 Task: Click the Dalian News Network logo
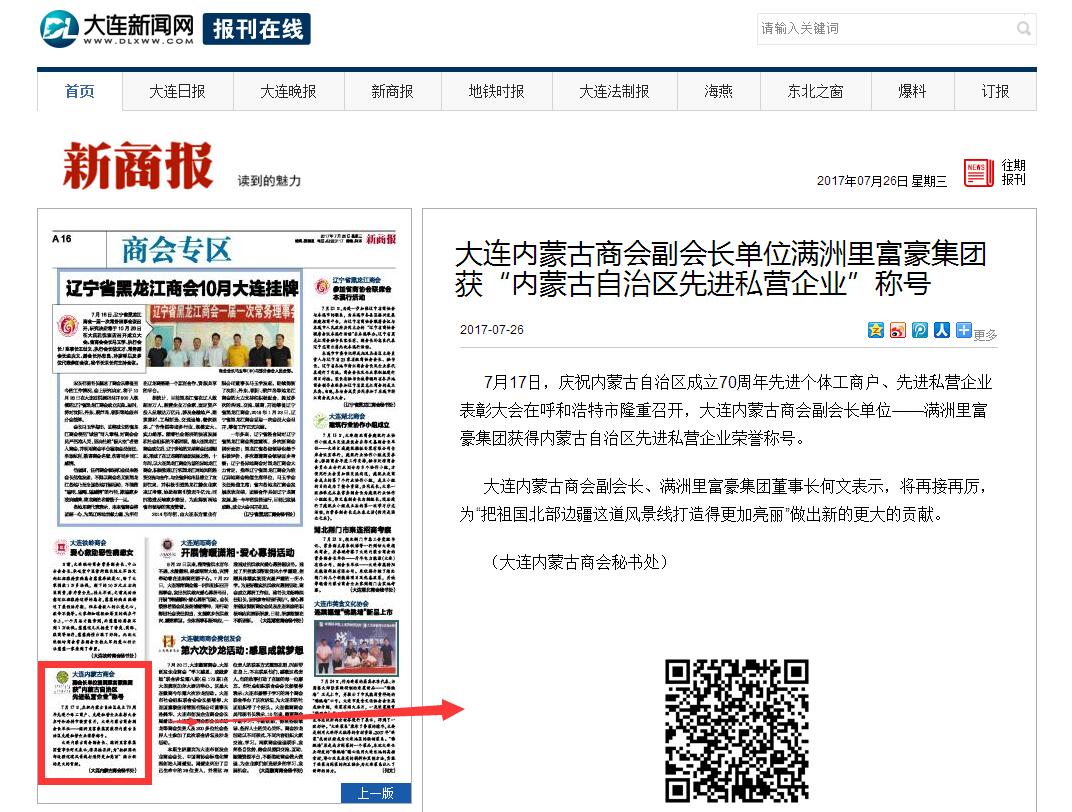pos(117,29)
